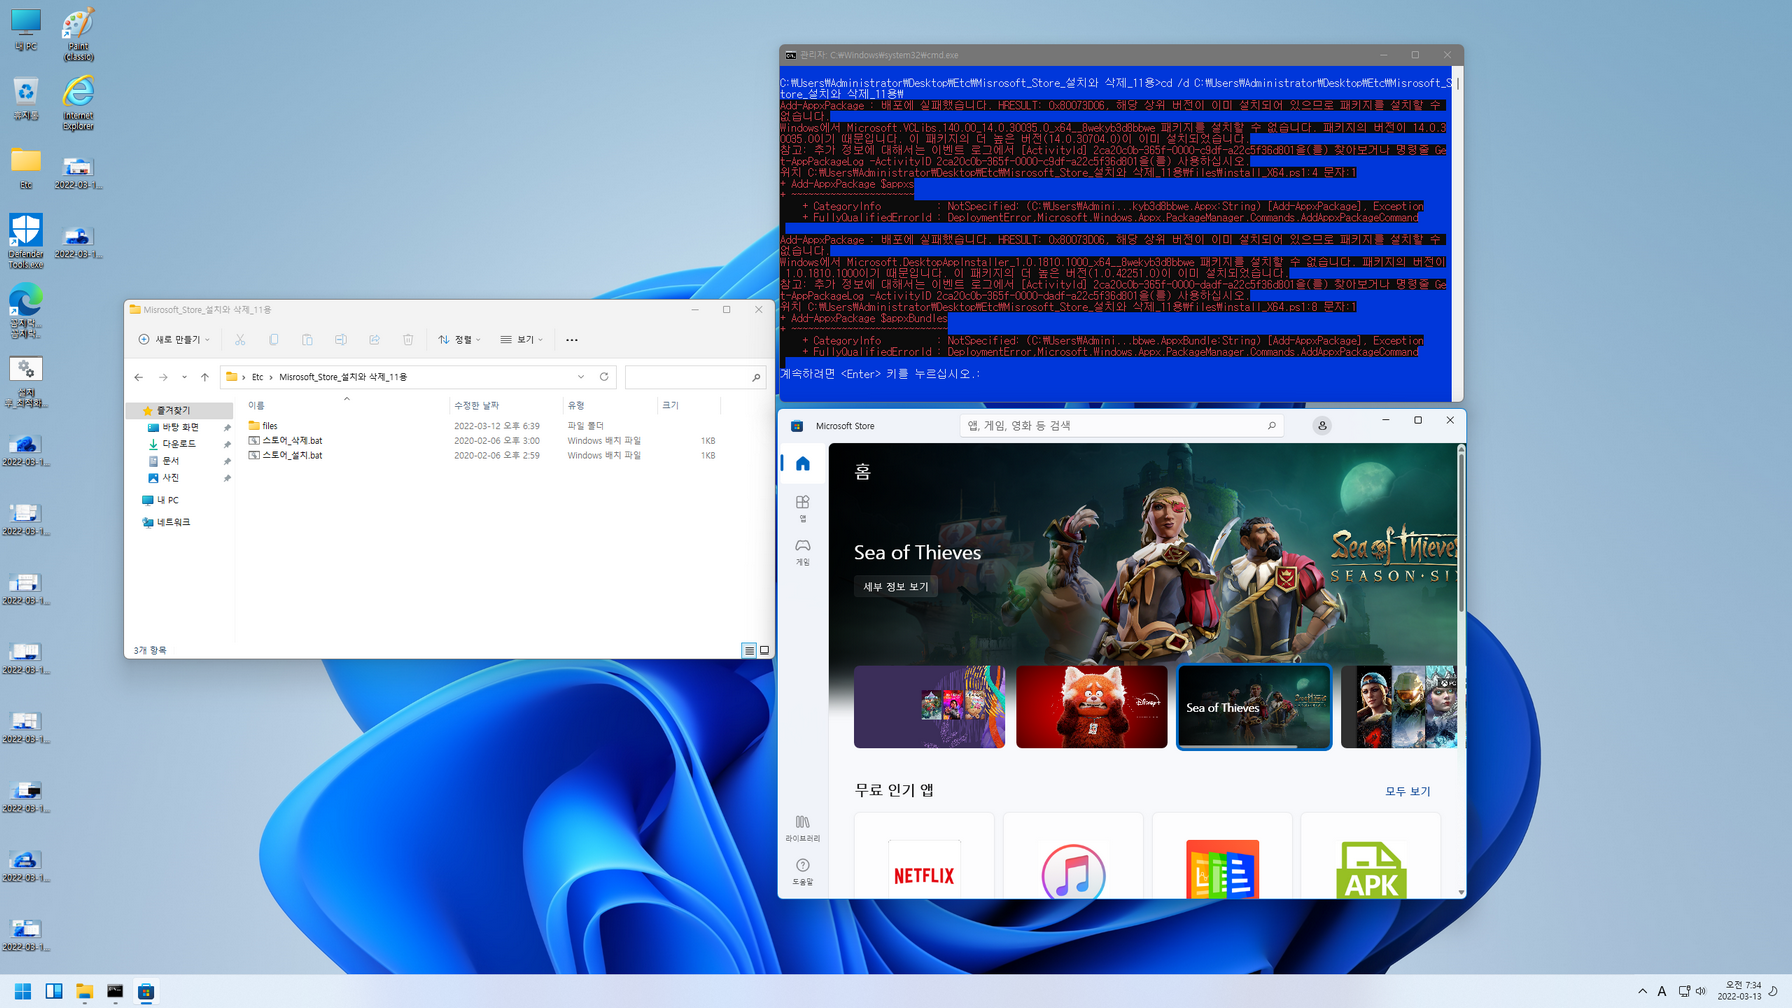This screenshot has width=1792, height=1008.
Task: Open the New (새로 만들기) dropdown
Action: coord(174,340)
